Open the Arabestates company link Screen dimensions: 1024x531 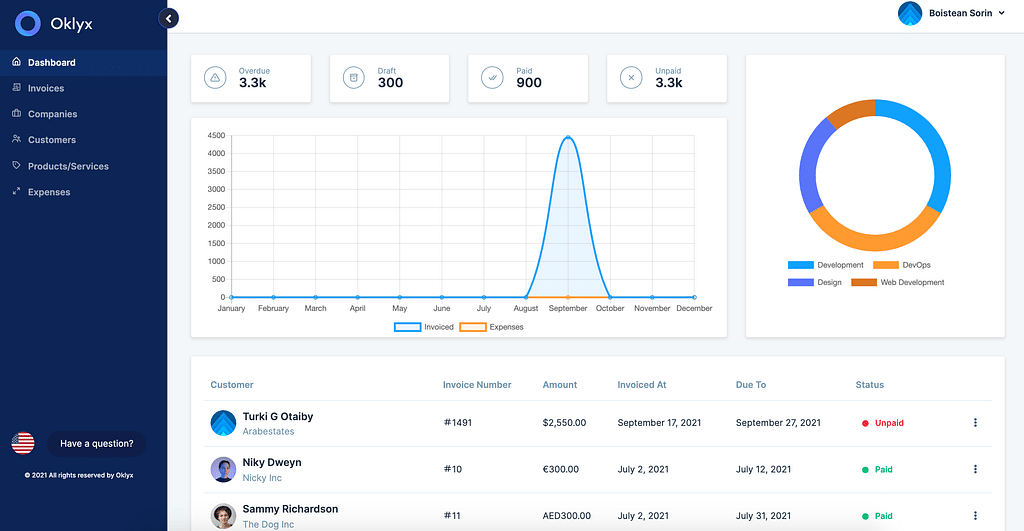coord(269,432)
